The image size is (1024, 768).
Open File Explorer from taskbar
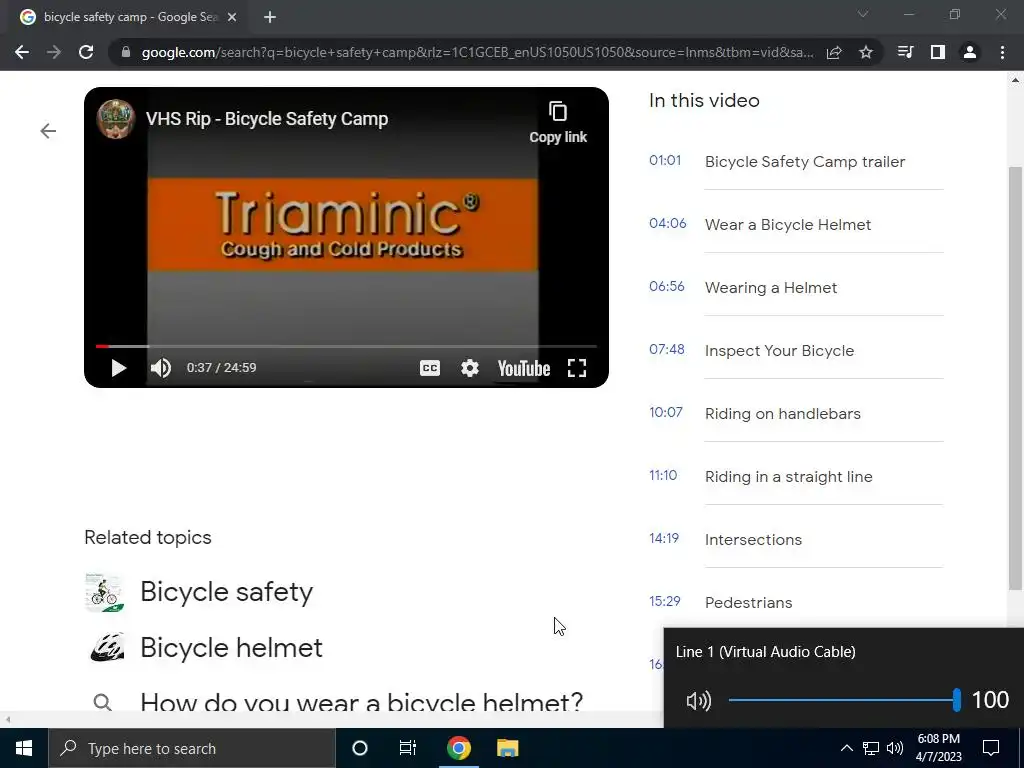pyautogui.click(x=507, y=748)
